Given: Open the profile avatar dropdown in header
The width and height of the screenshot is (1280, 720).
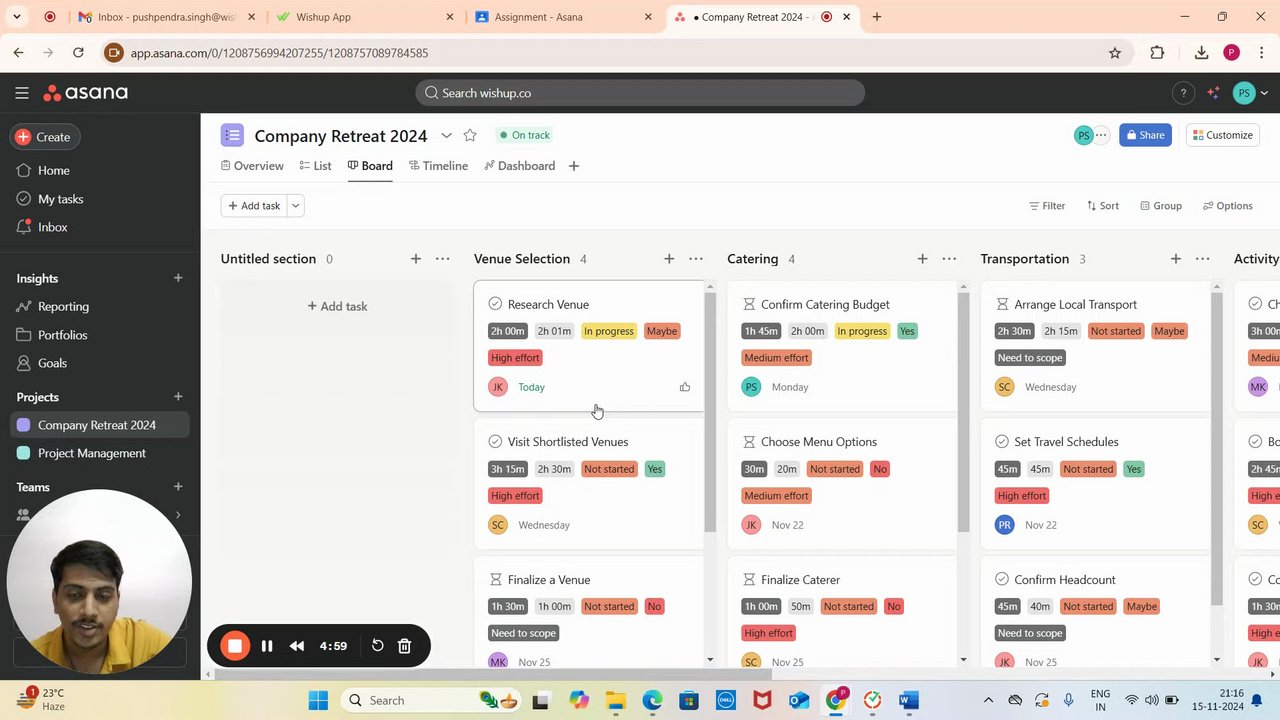Looking at the screenshot, I should tap(1251, 93).
